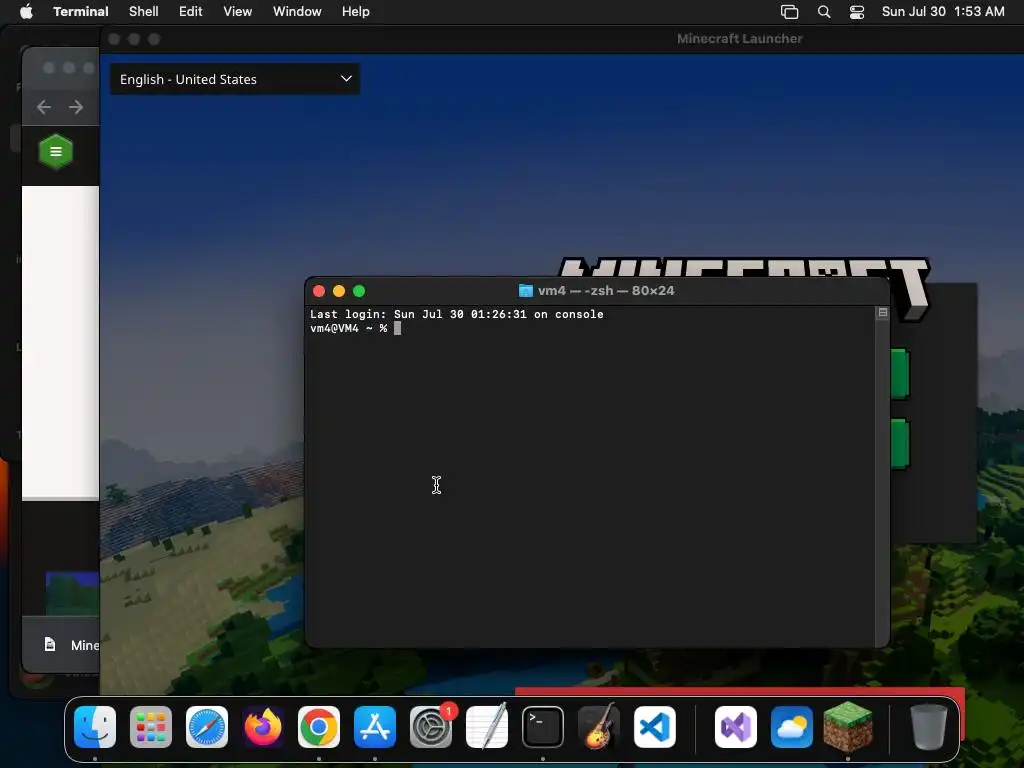Open the App Store dock icon

pyautogui.click(x=375, y=727)
